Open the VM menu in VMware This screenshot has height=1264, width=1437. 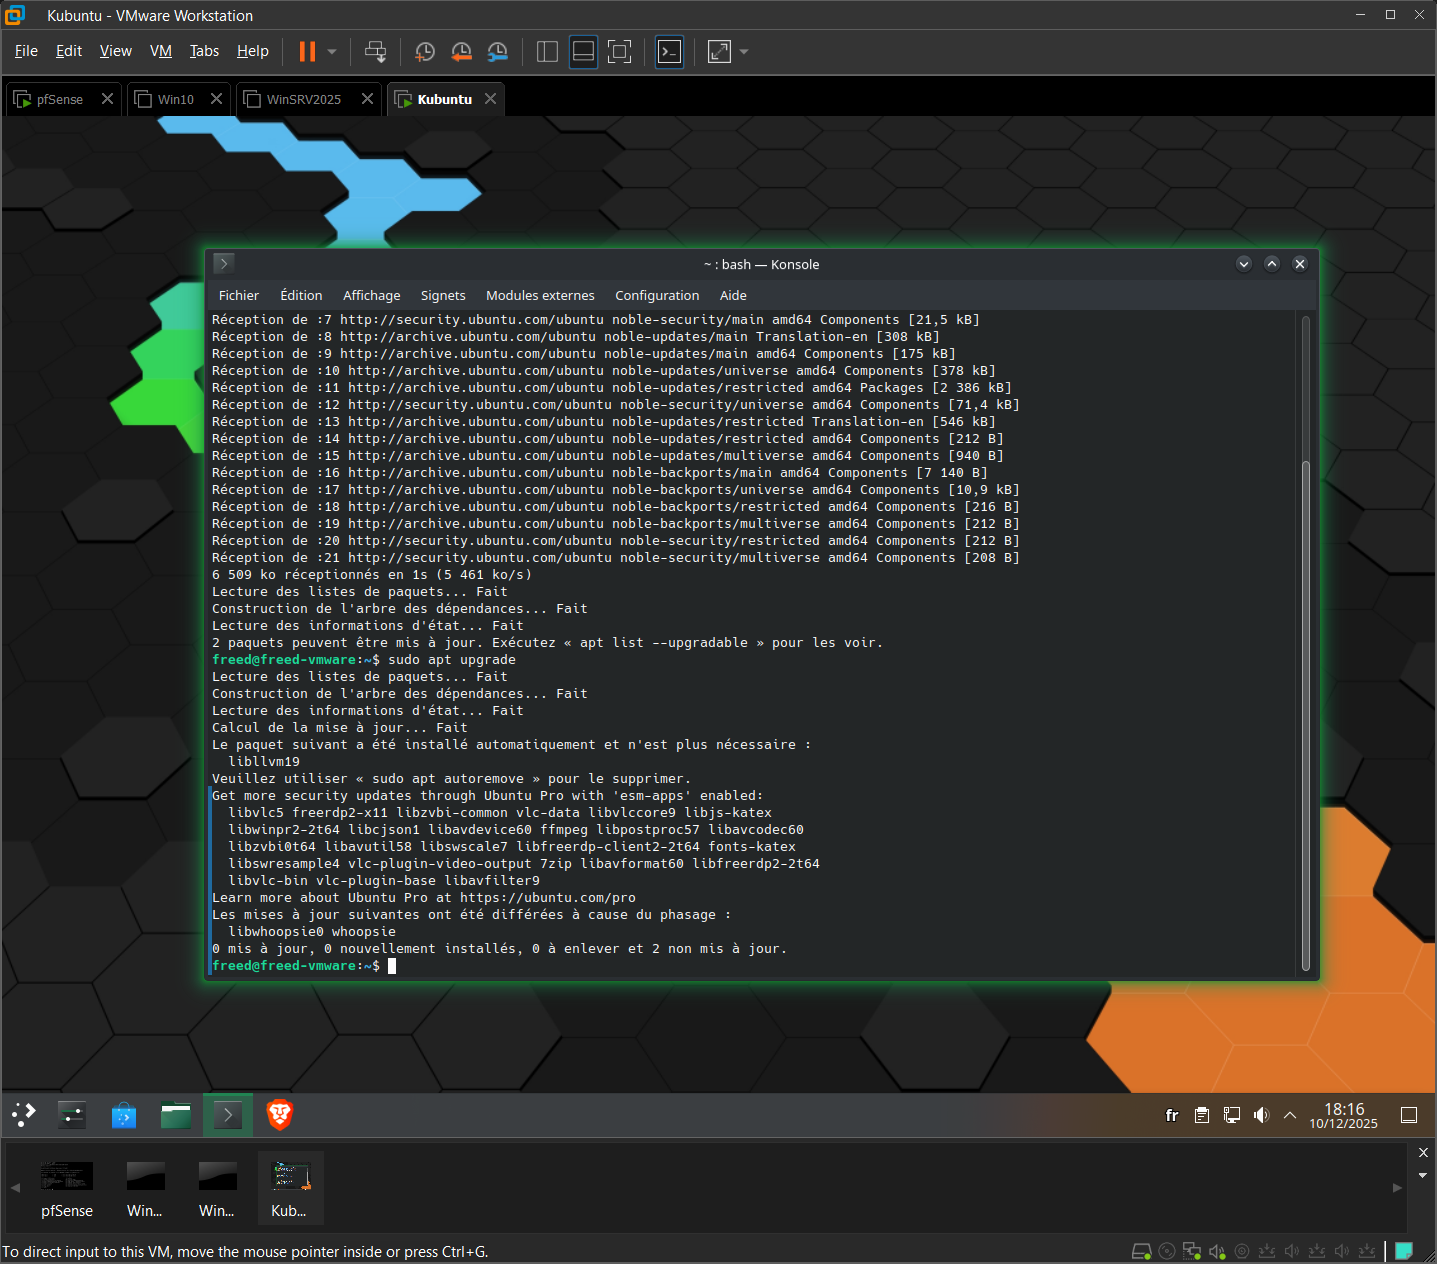161,51
